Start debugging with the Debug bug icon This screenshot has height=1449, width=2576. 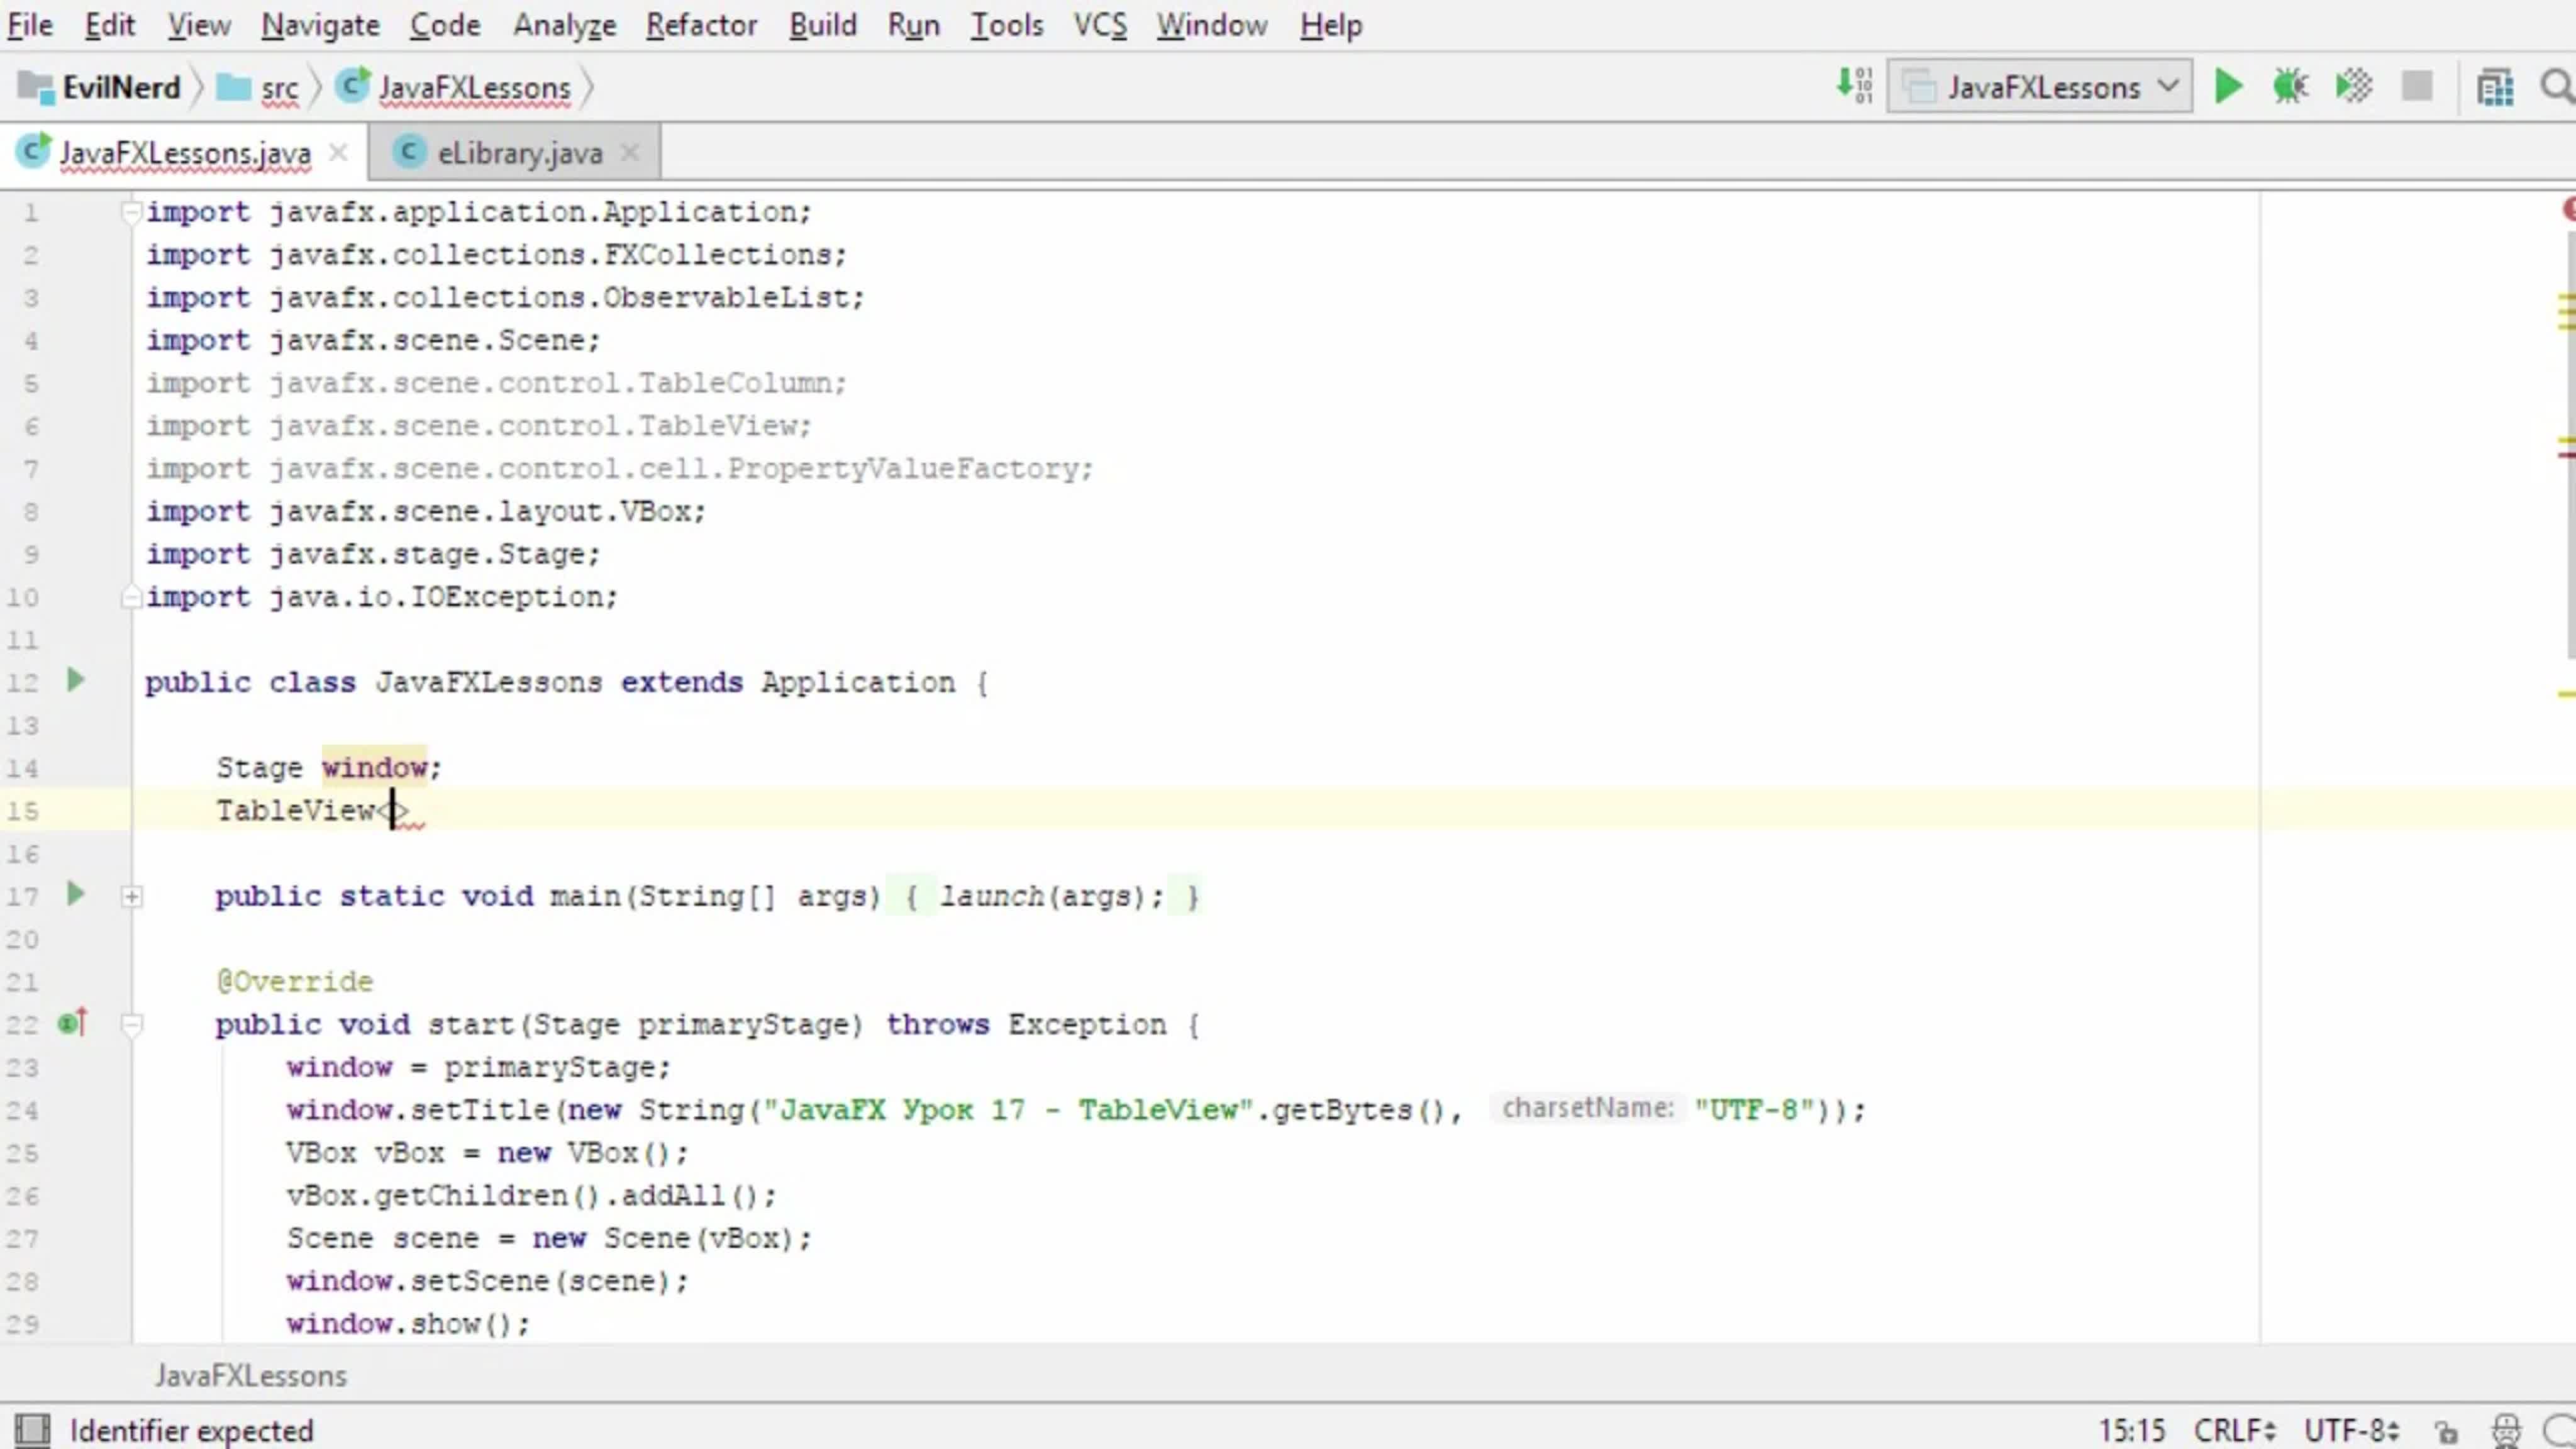click(x=2290, y=87)
